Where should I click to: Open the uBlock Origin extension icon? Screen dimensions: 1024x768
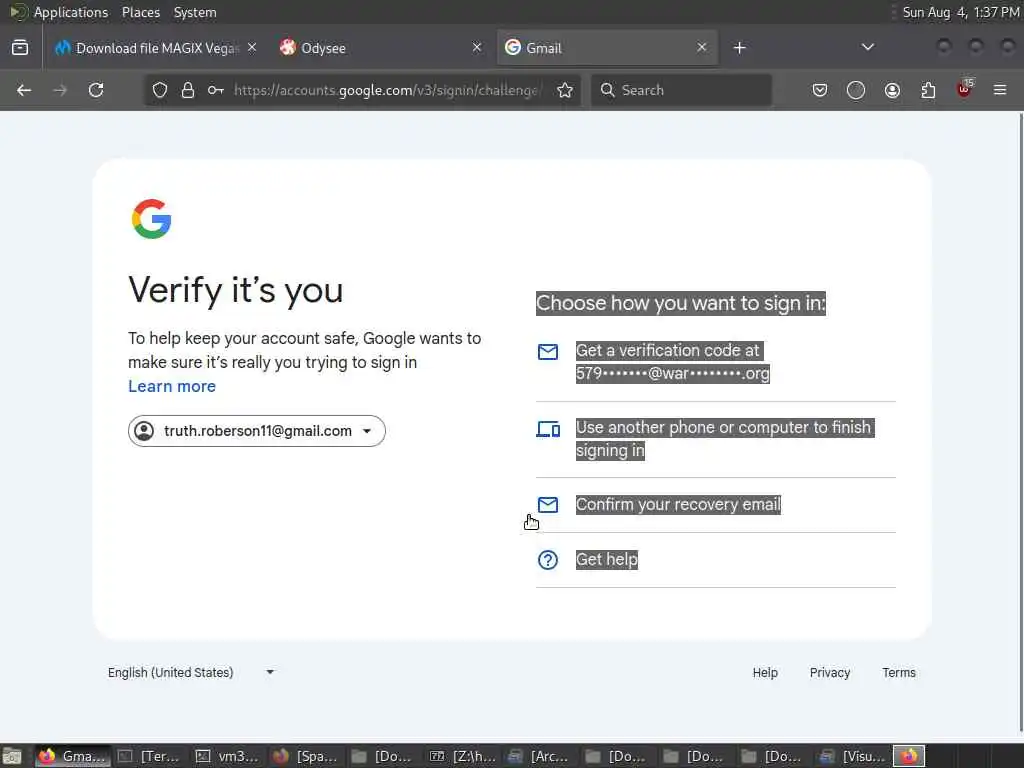coord(964,89)
